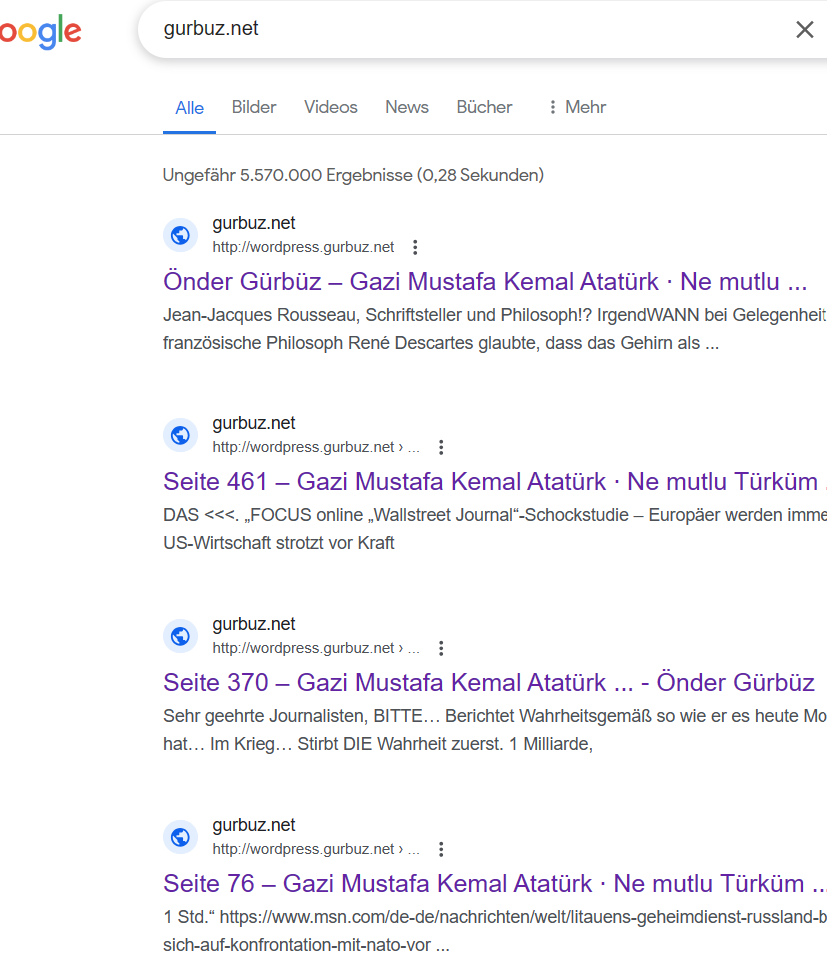Clear the search box with the X icon
The height and width of the screenshot is (965, 827).
[x=804, y=30]
